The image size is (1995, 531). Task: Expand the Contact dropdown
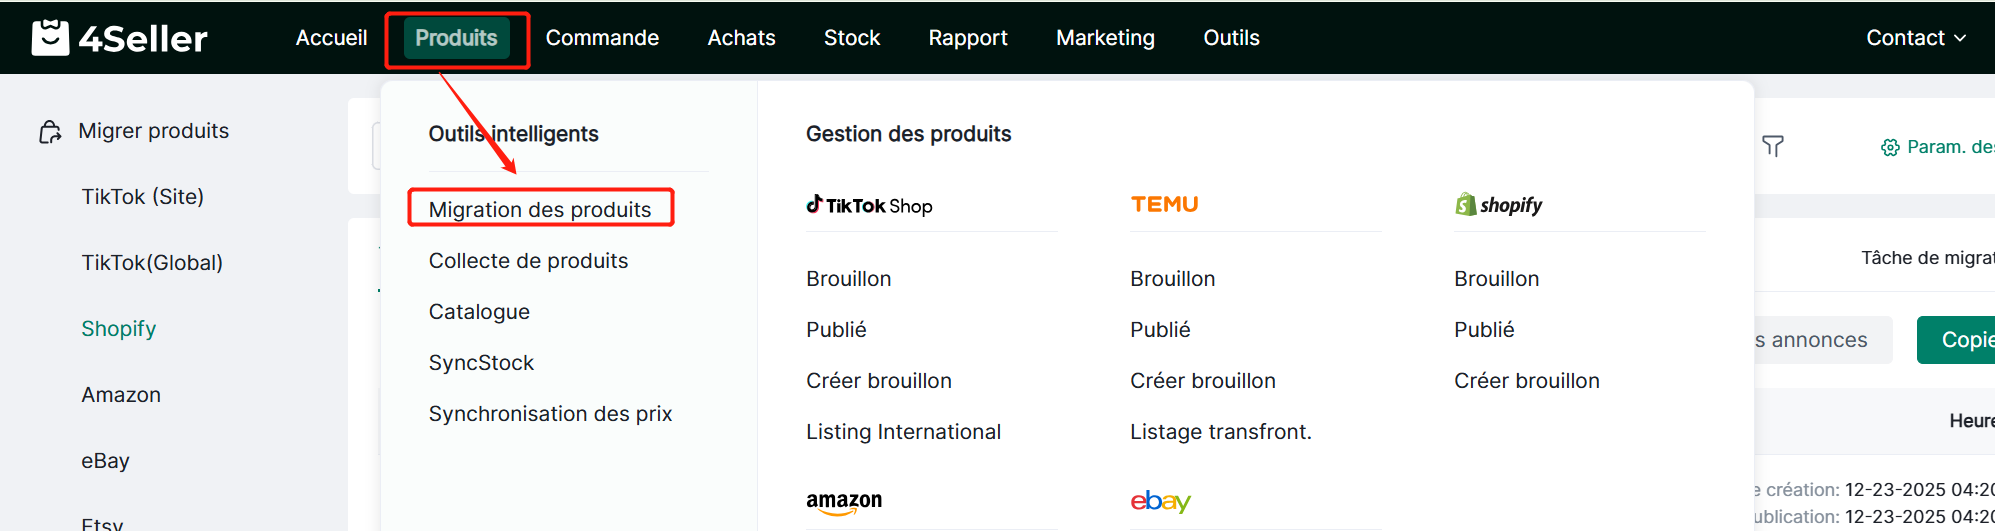click(x=1915, y=38)
